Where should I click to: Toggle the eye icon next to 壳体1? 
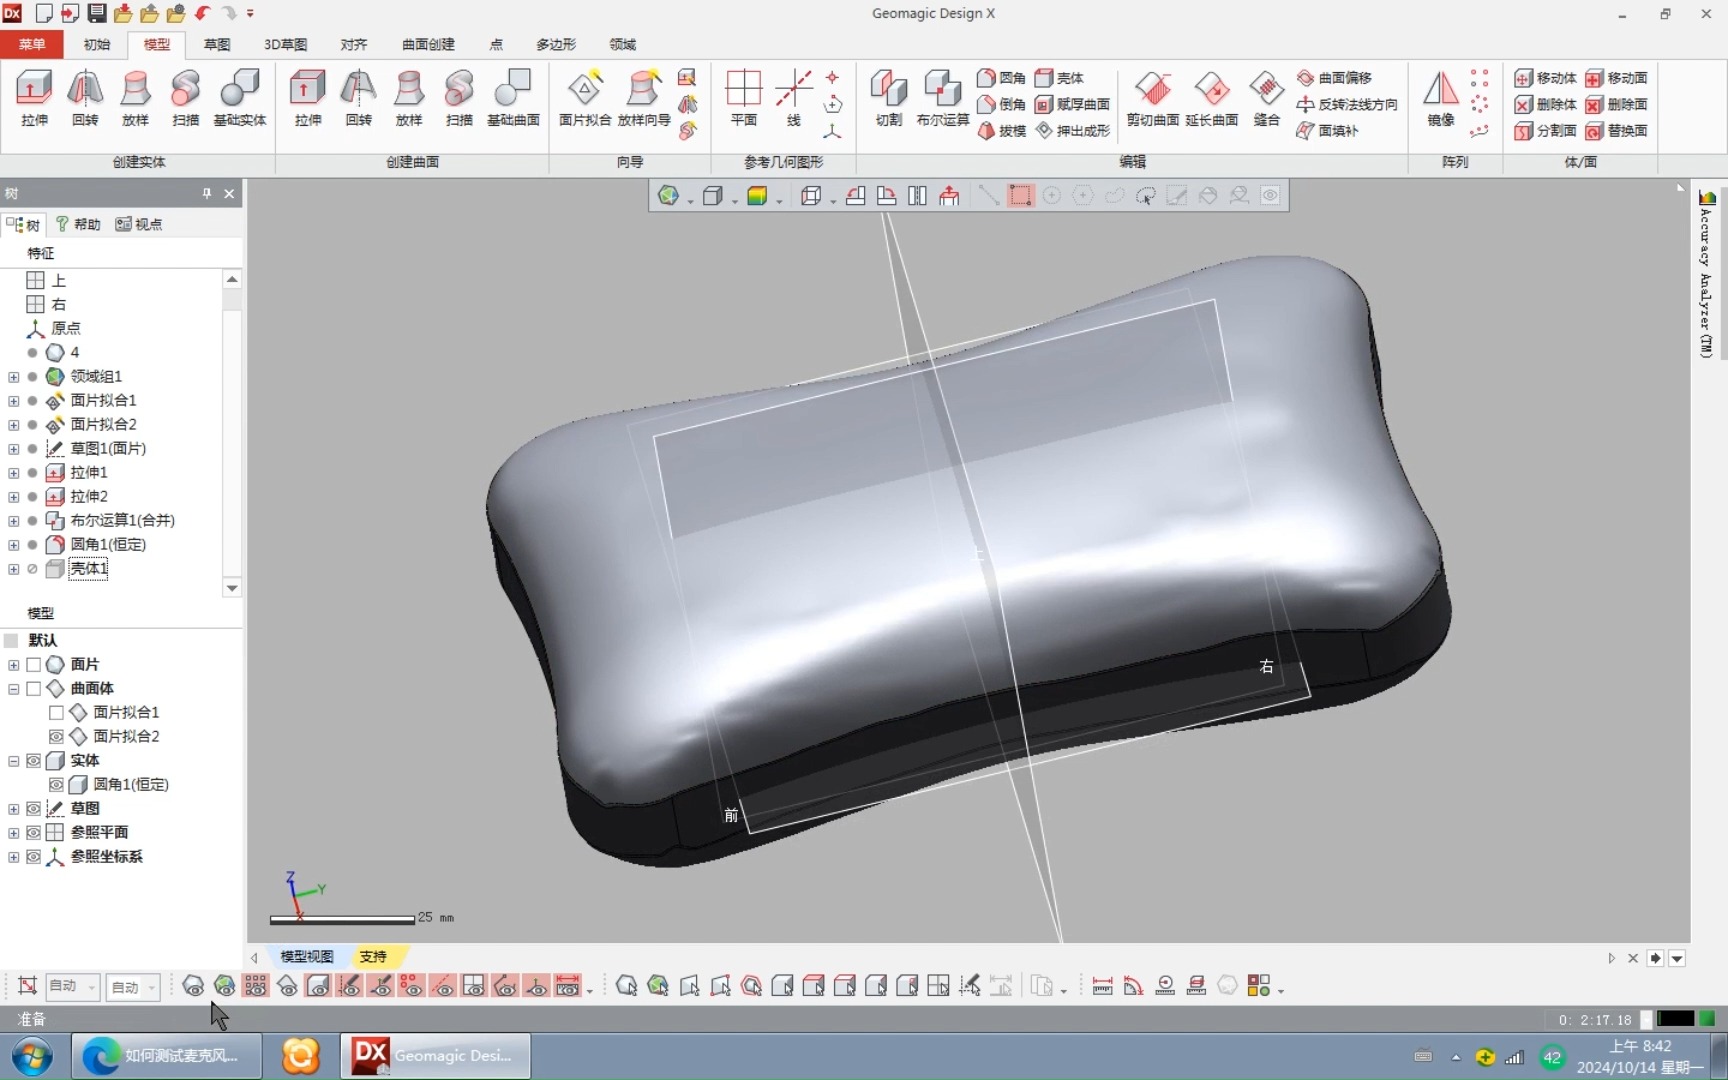[x=31, y=568]
